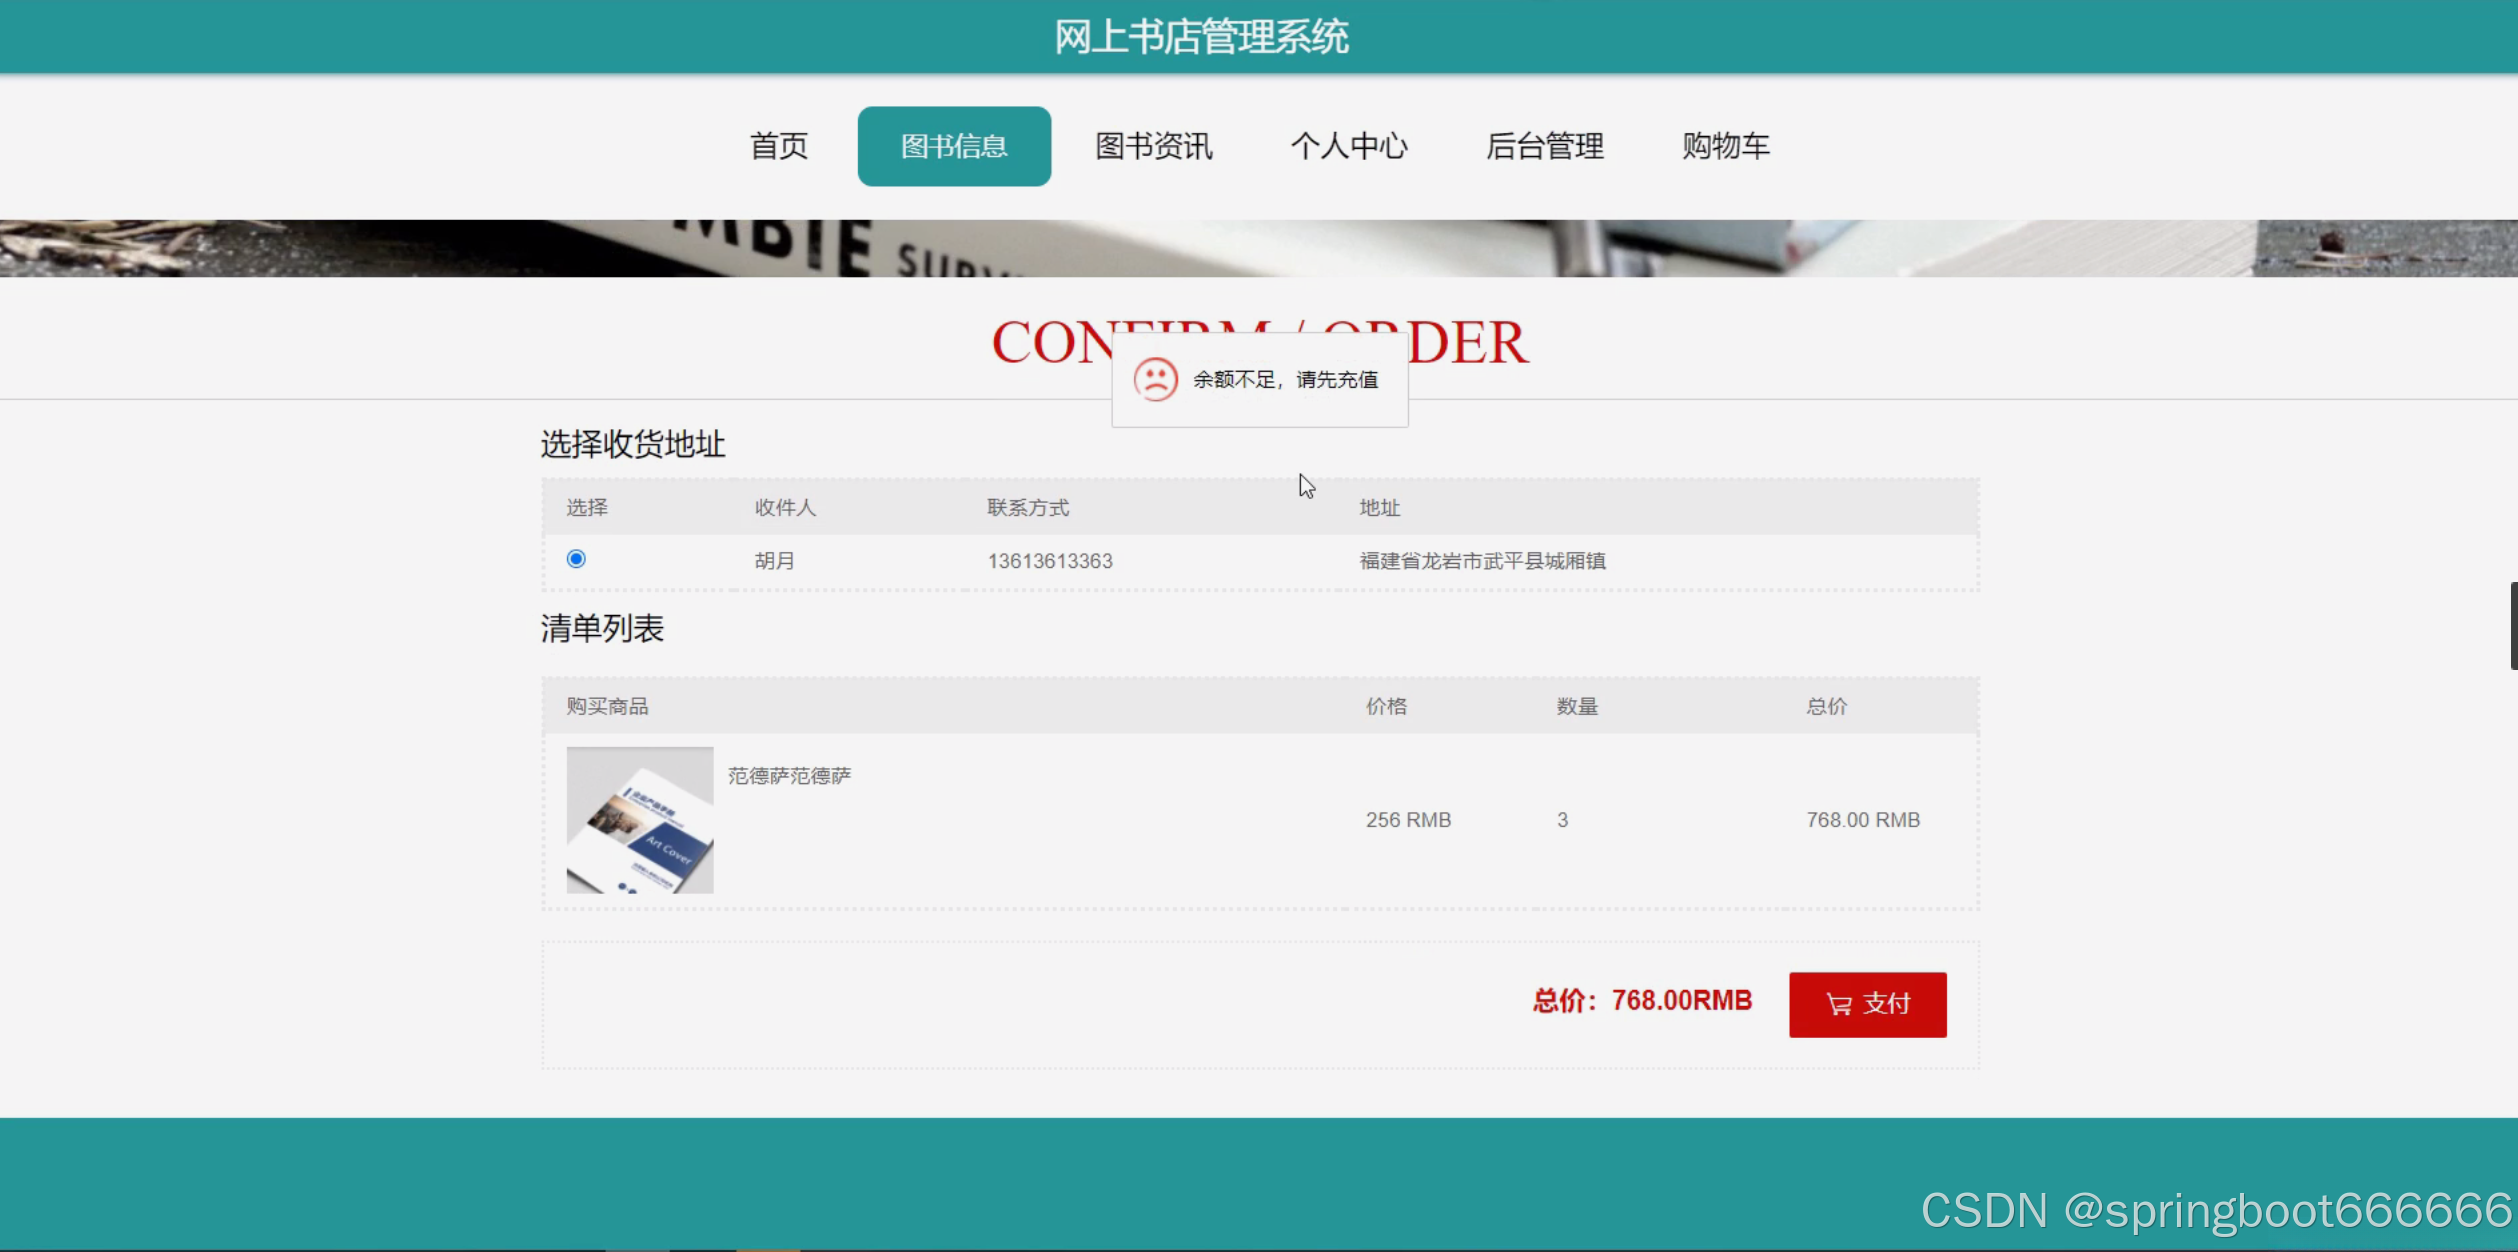The height and width of the screenshot is (1252, 2518).
Task: Click the cart icon in the pay button
Action: tap(1838, 1004)
